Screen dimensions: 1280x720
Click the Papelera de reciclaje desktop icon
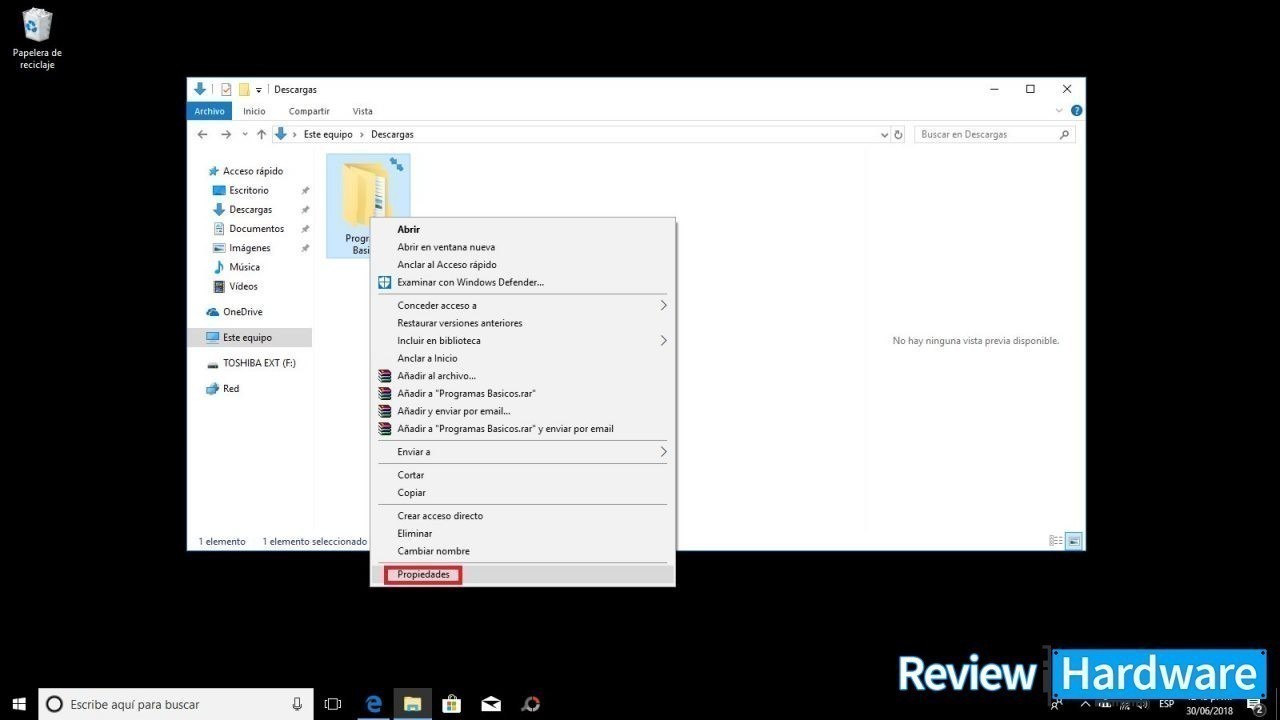click(37, 38)
